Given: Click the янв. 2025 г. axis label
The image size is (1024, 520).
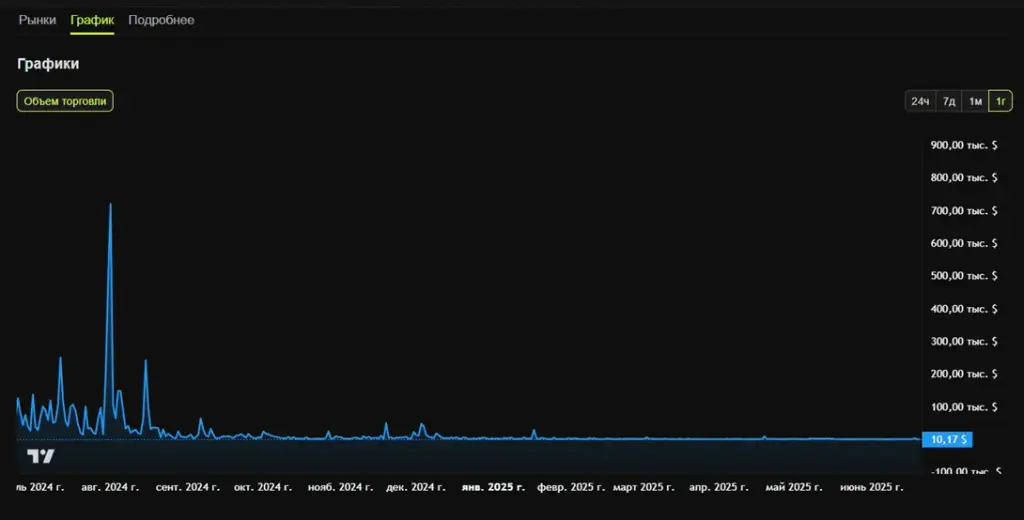Looking at the screenshot, I should 493,487.
